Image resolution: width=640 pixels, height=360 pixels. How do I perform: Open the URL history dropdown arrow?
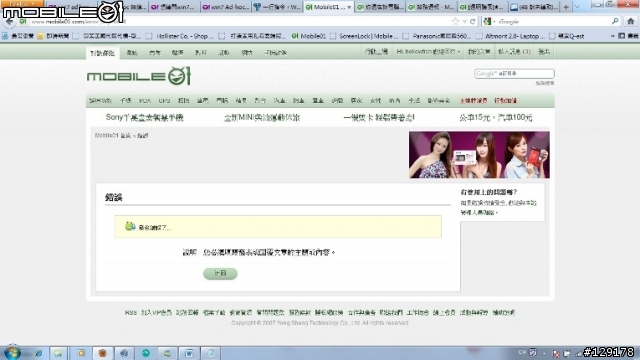pos(464,21)
